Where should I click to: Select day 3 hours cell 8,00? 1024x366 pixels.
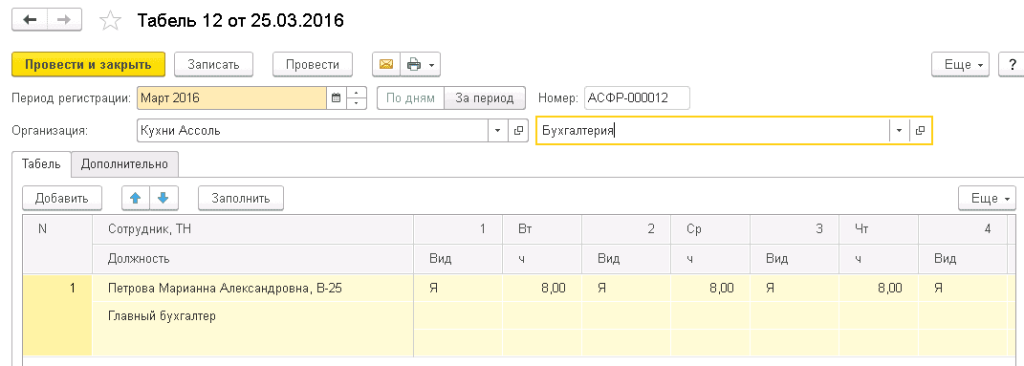(x=879, y=288)
